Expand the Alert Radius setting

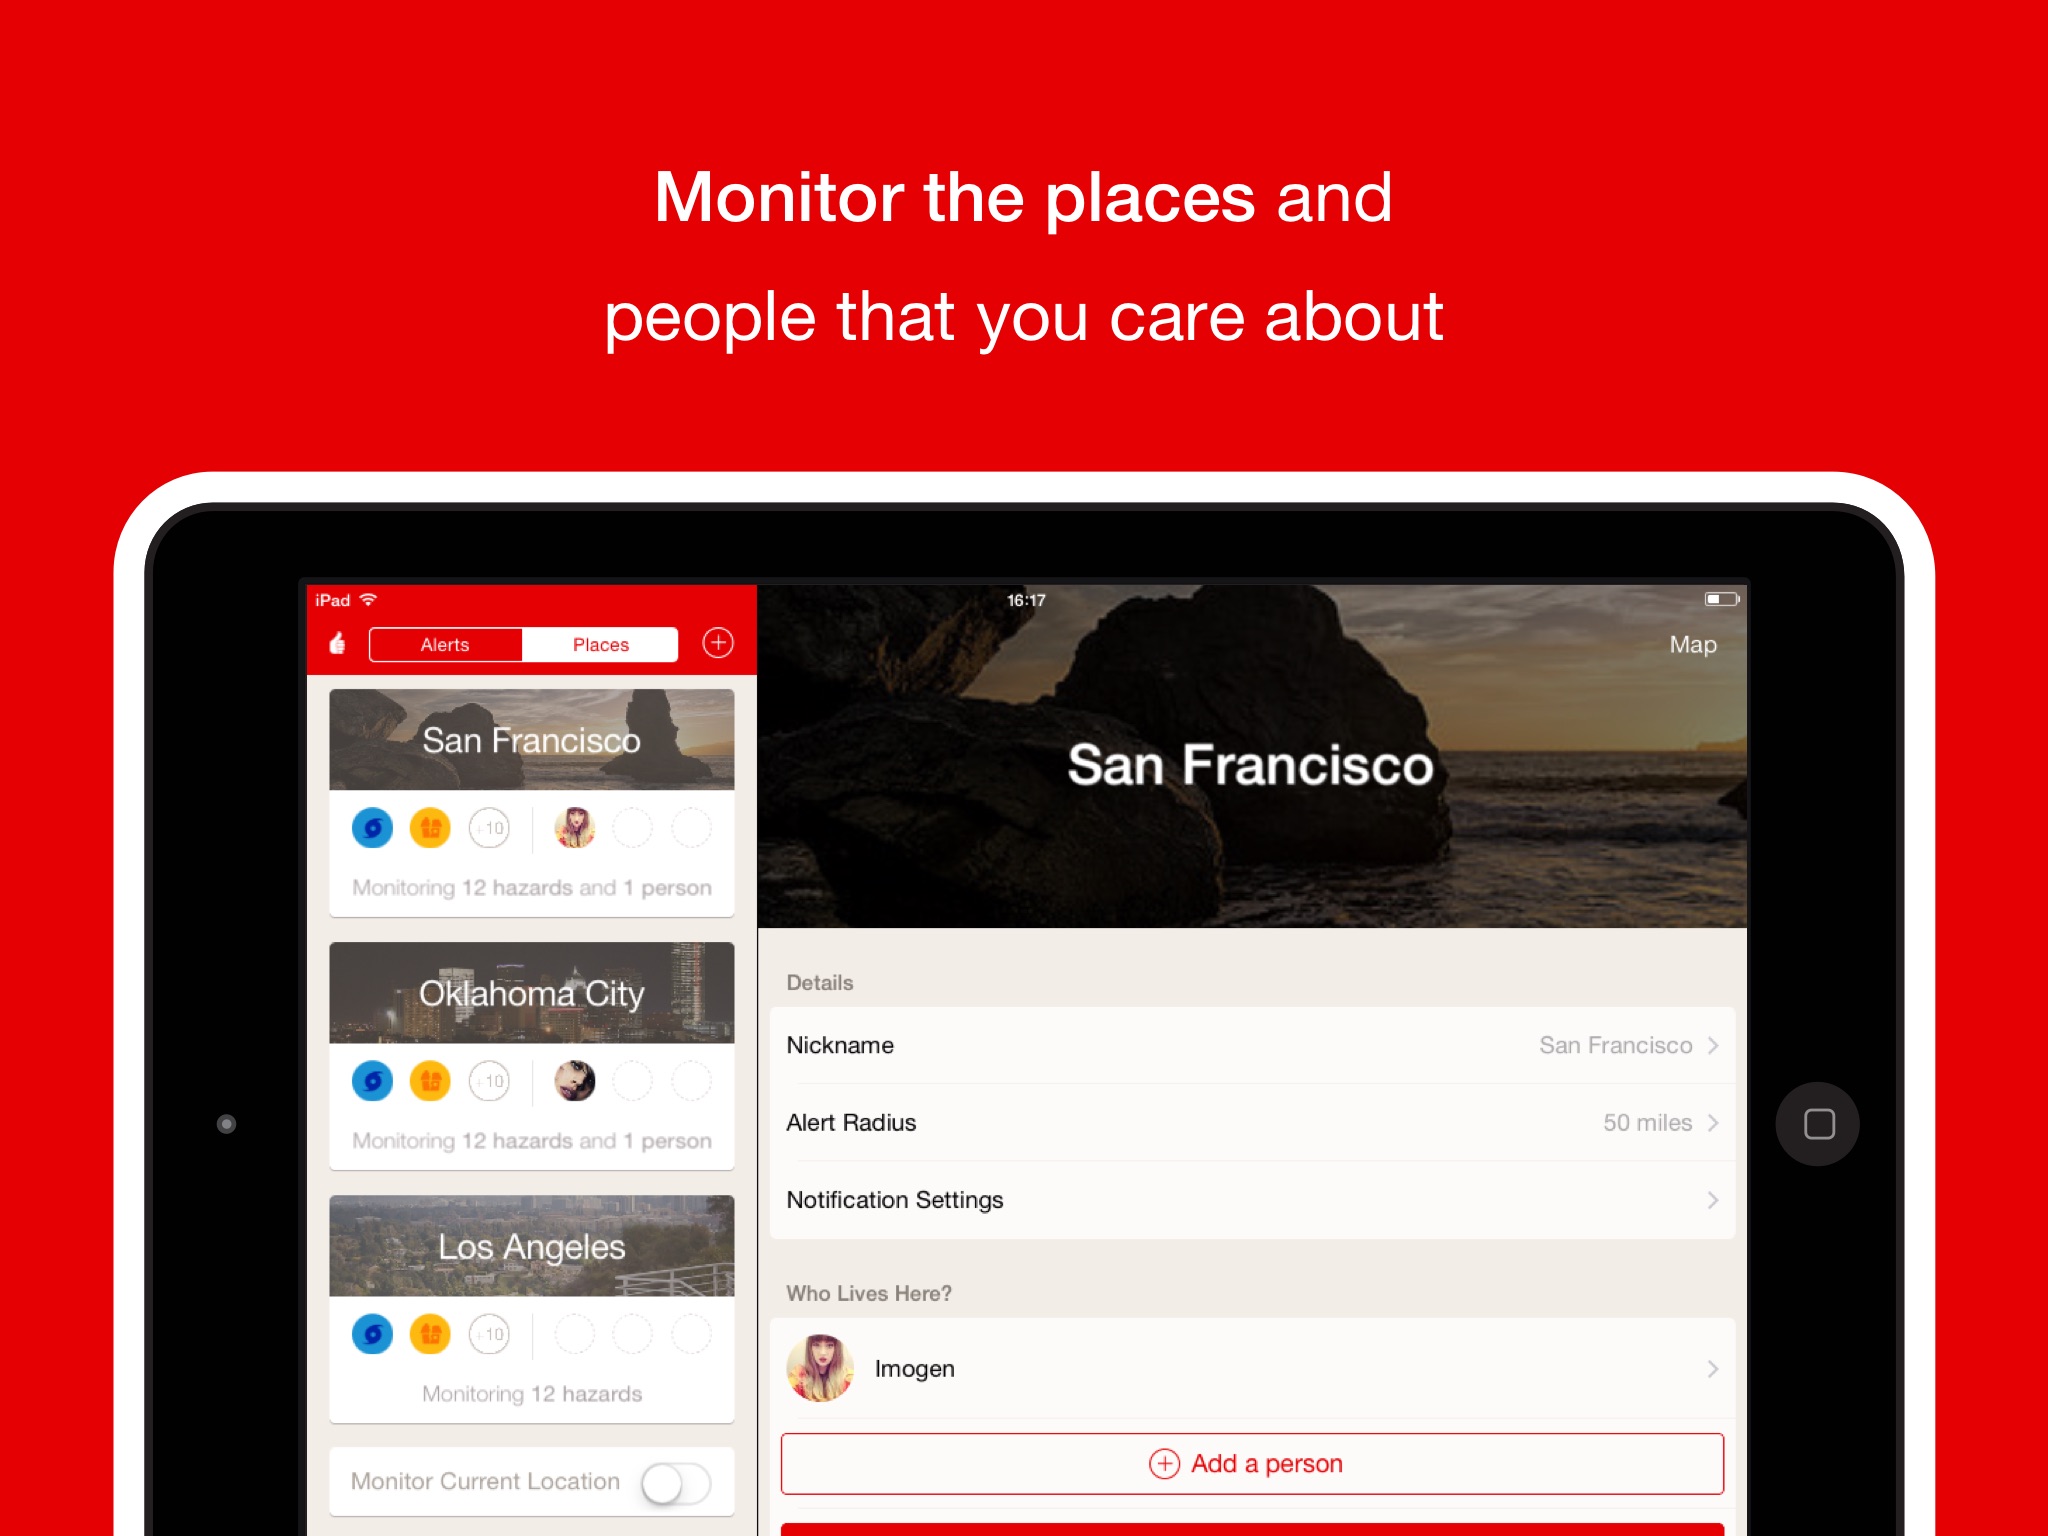pyautogui.click(x=1255, y=1123)
